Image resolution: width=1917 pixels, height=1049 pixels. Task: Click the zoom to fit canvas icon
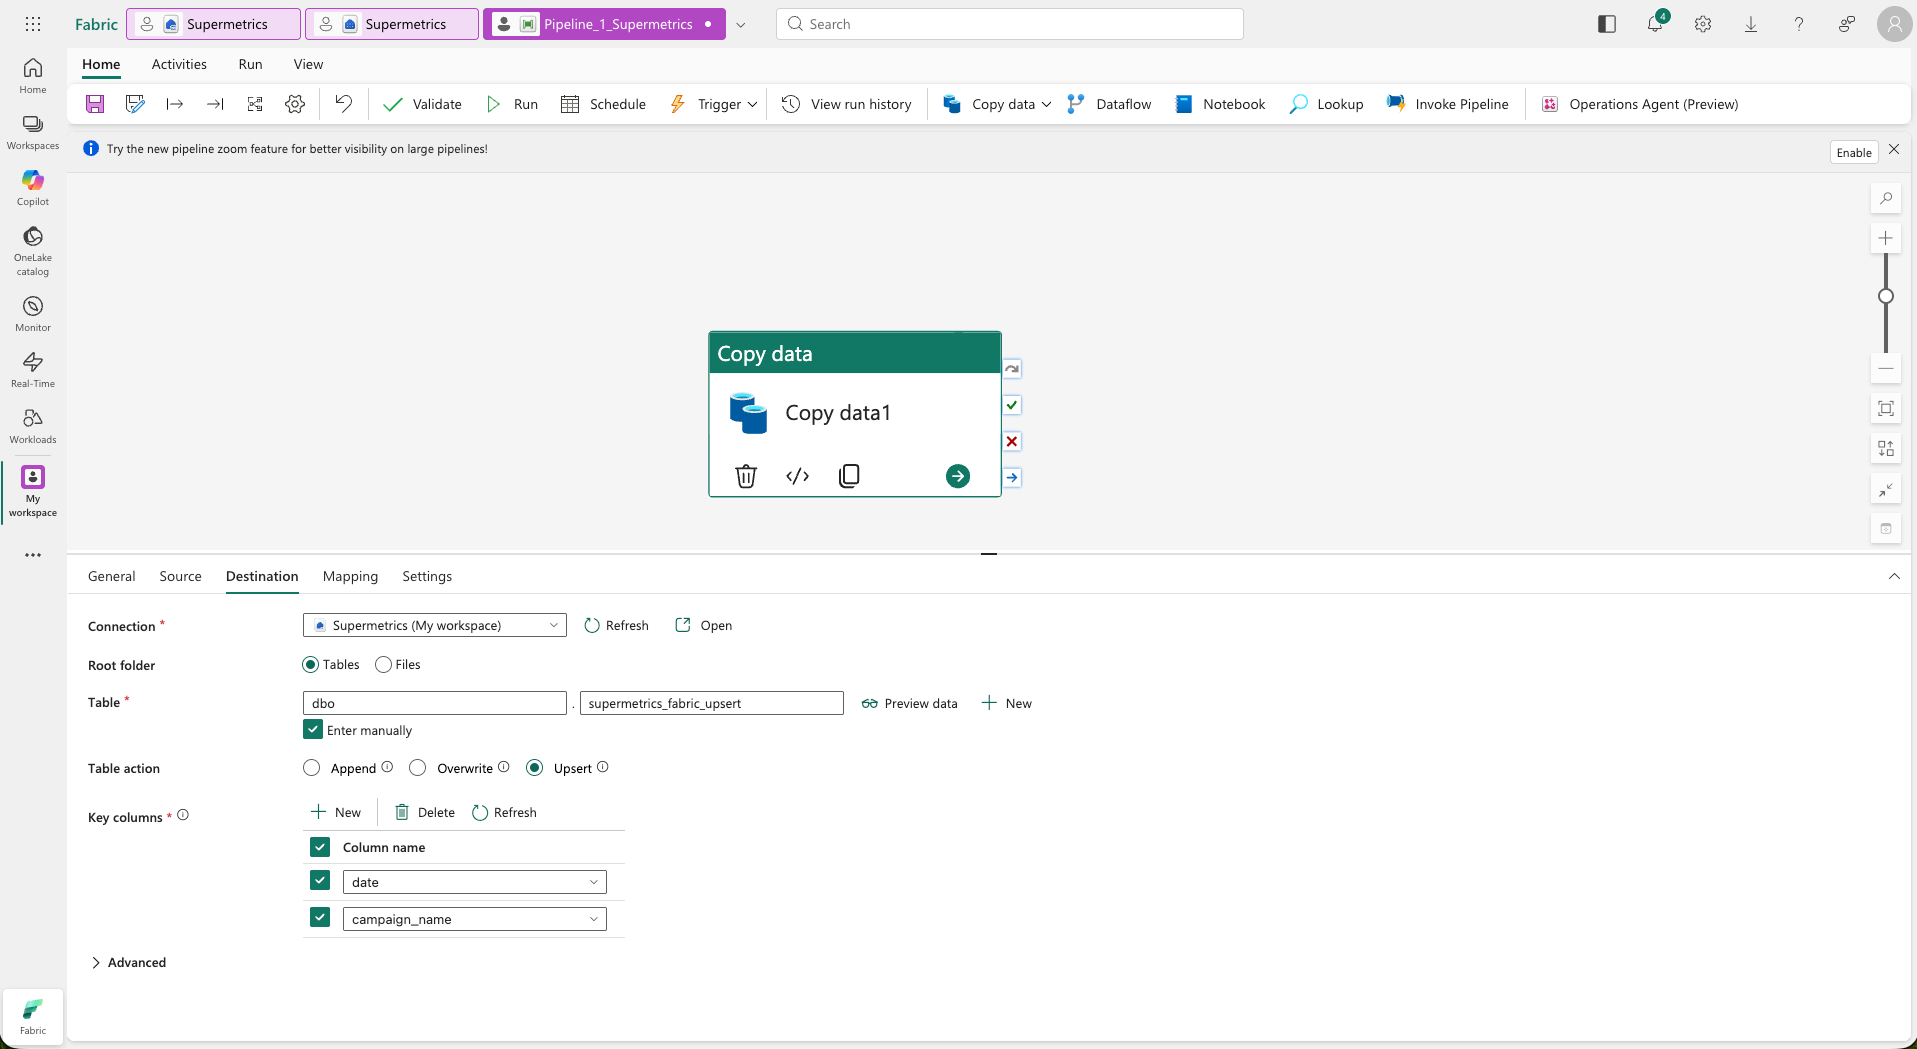point(1886,408)
